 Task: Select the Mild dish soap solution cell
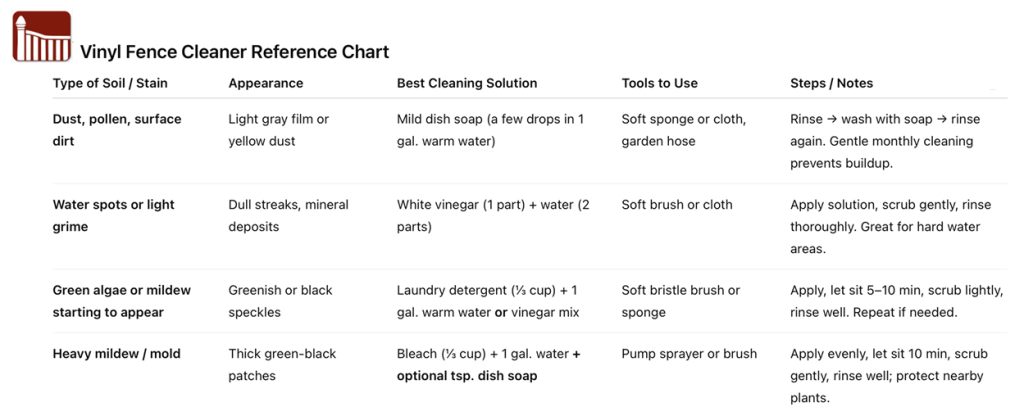click(490, 130)
